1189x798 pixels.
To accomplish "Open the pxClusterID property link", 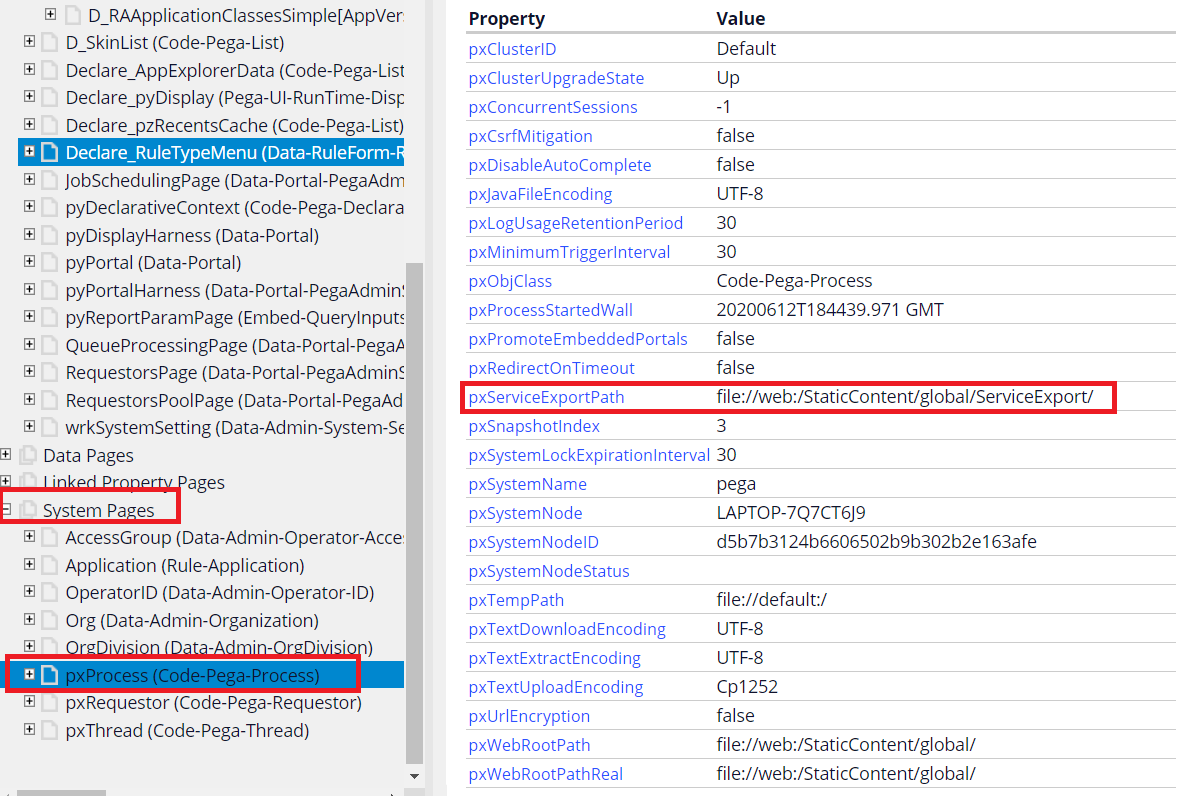I will 512,48.
